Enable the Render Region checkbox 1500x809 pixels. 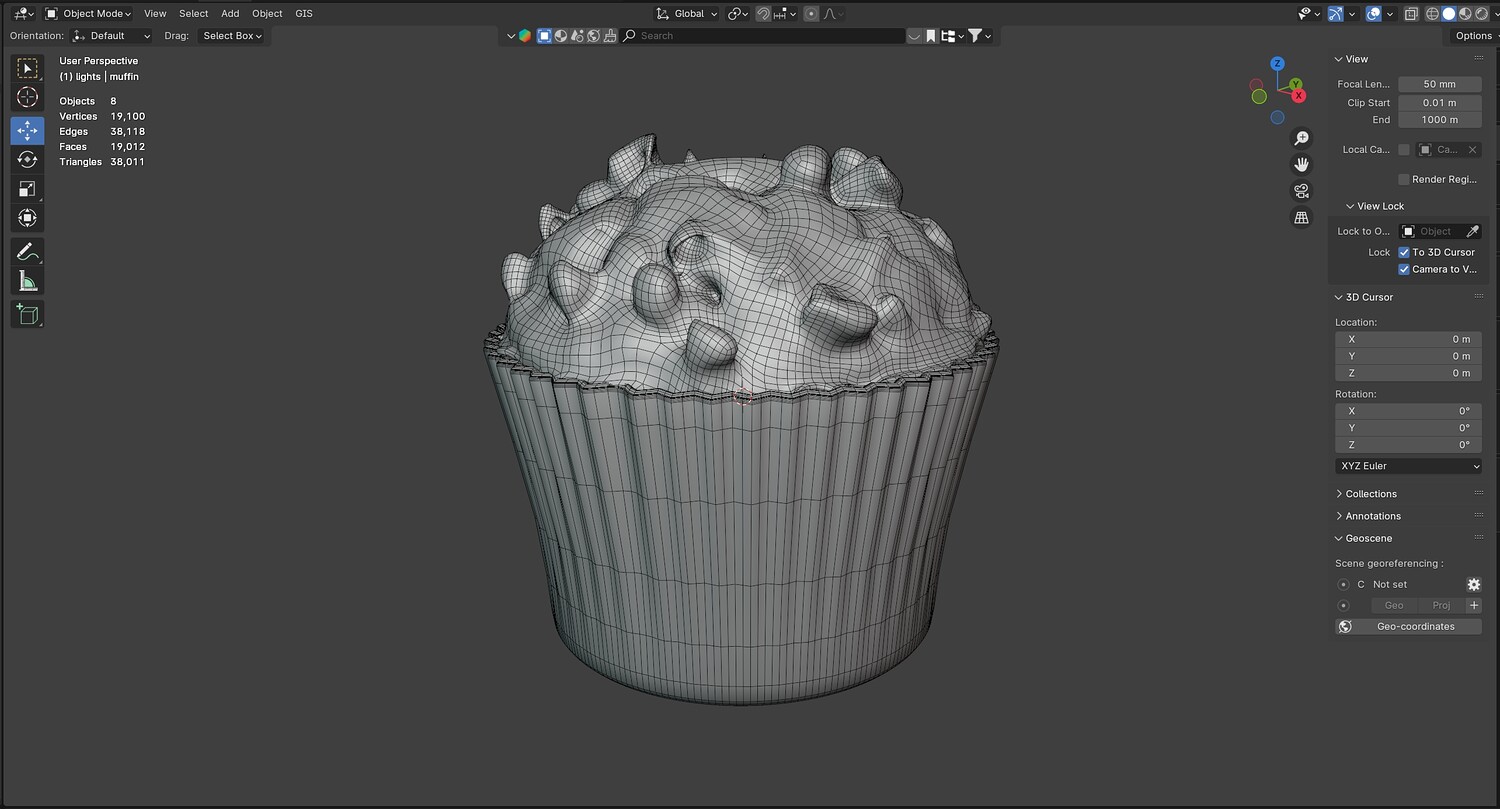tap(1404, 179)
